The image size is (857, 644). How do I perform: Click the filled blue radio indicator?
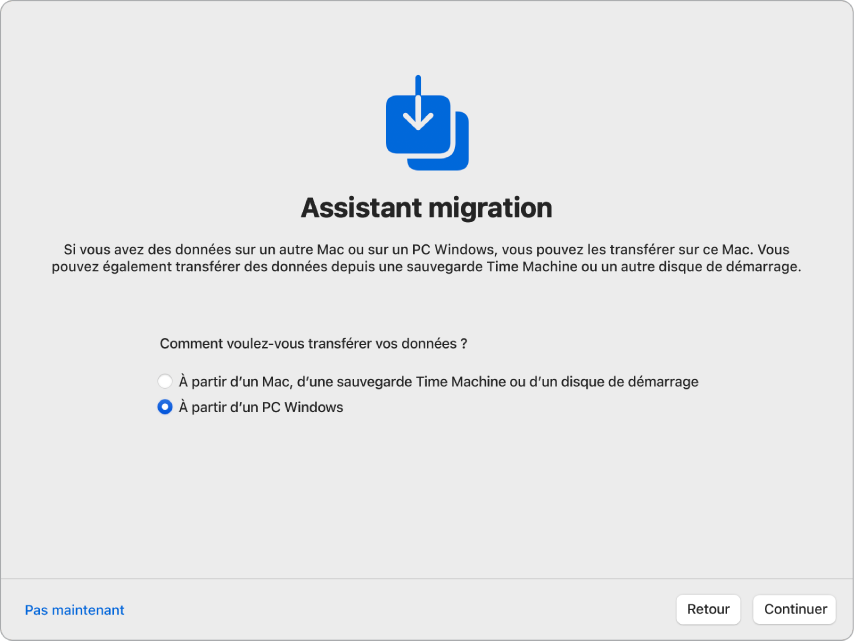[x=164, y=407]
